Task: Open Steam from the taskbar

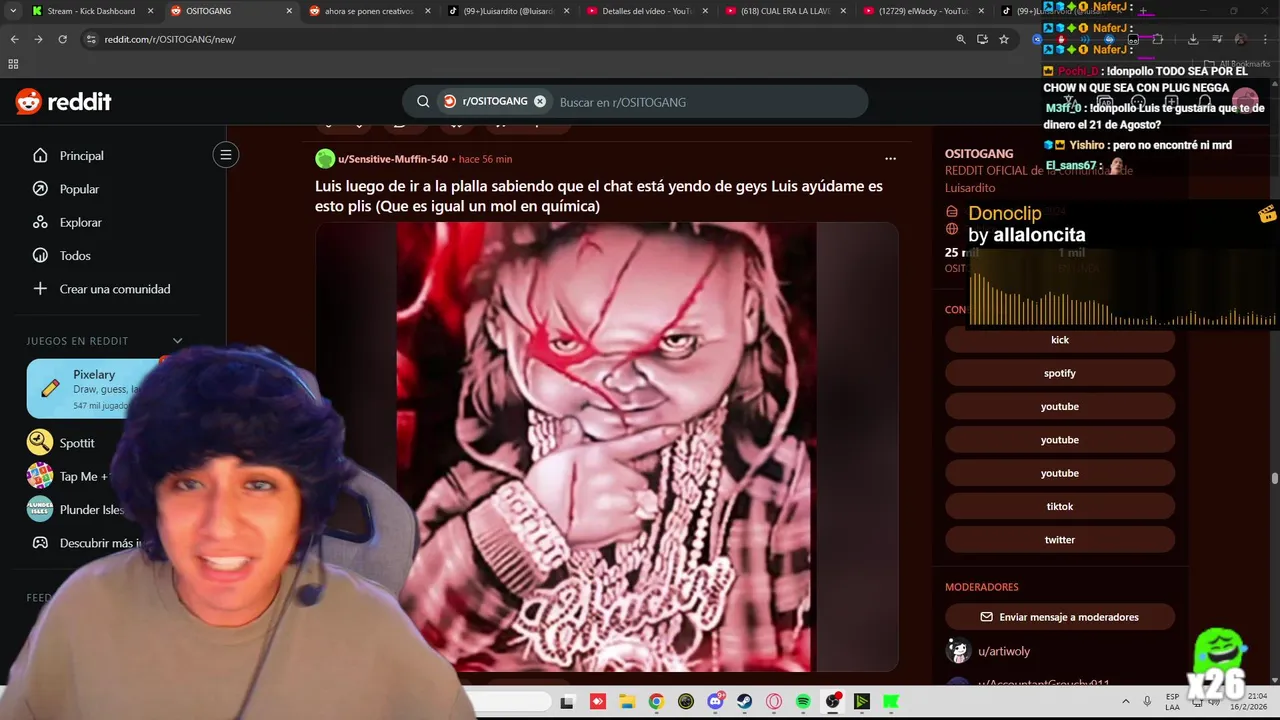Action: pos(744,702)
